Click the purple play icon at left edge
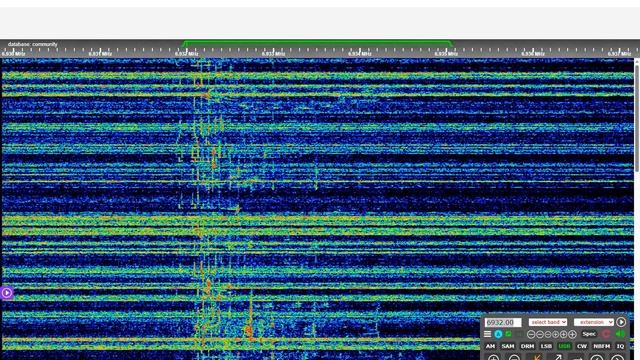This screenshot has width=640, height=360. coord(7,293)
